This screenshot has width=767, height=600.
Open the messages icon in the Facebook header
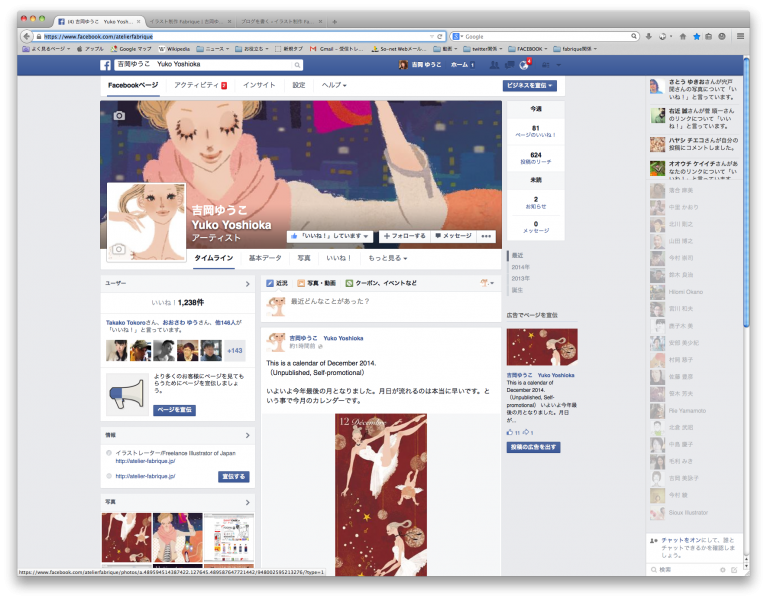pyautogui.click(x=509, y=65)
